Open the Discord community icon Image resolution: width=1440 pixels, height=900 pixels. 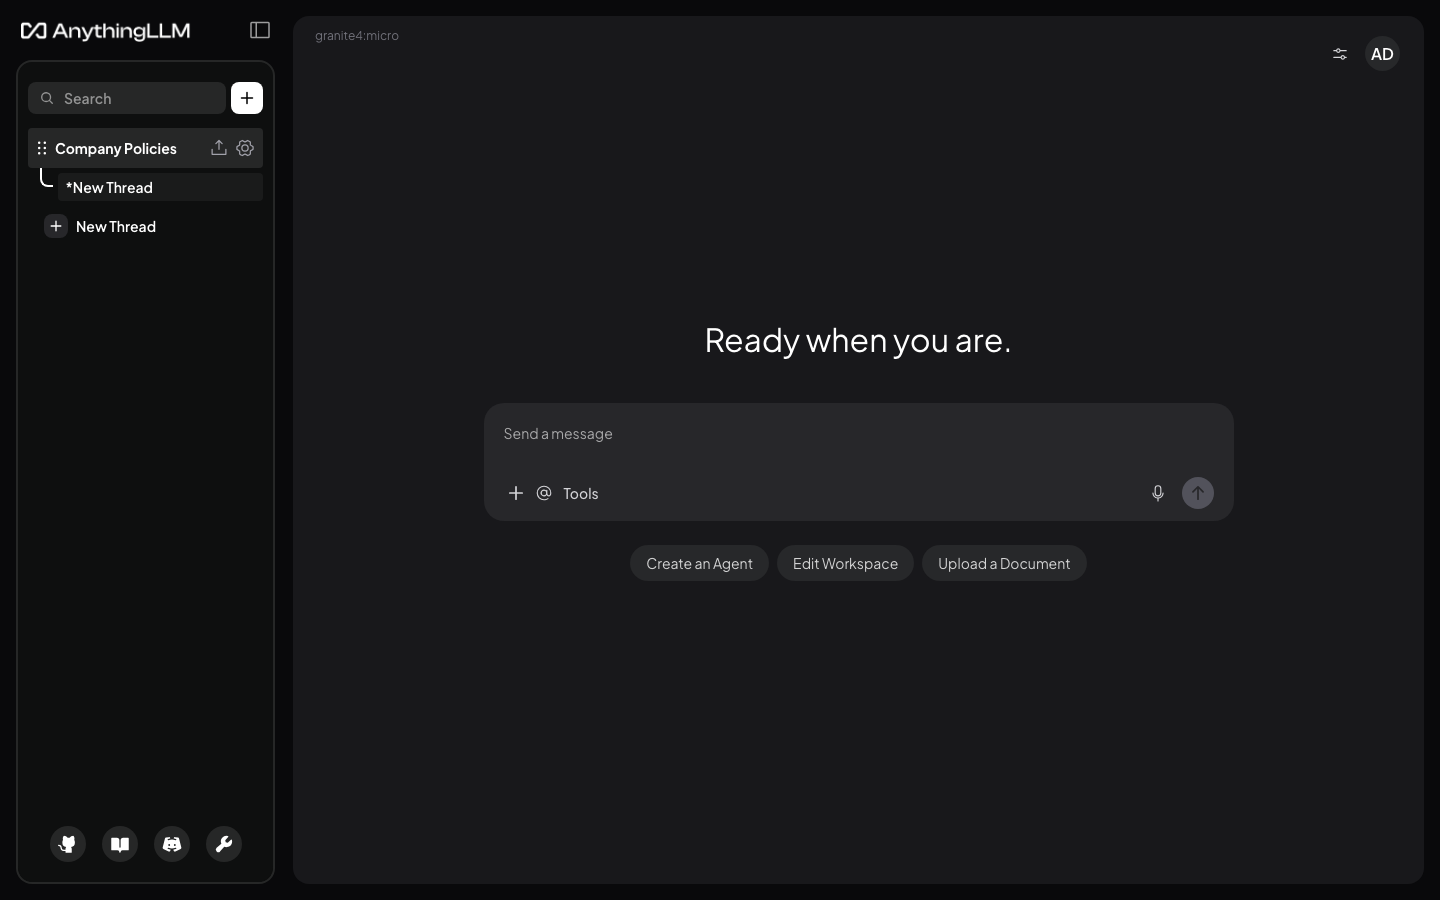pos(172,844)
